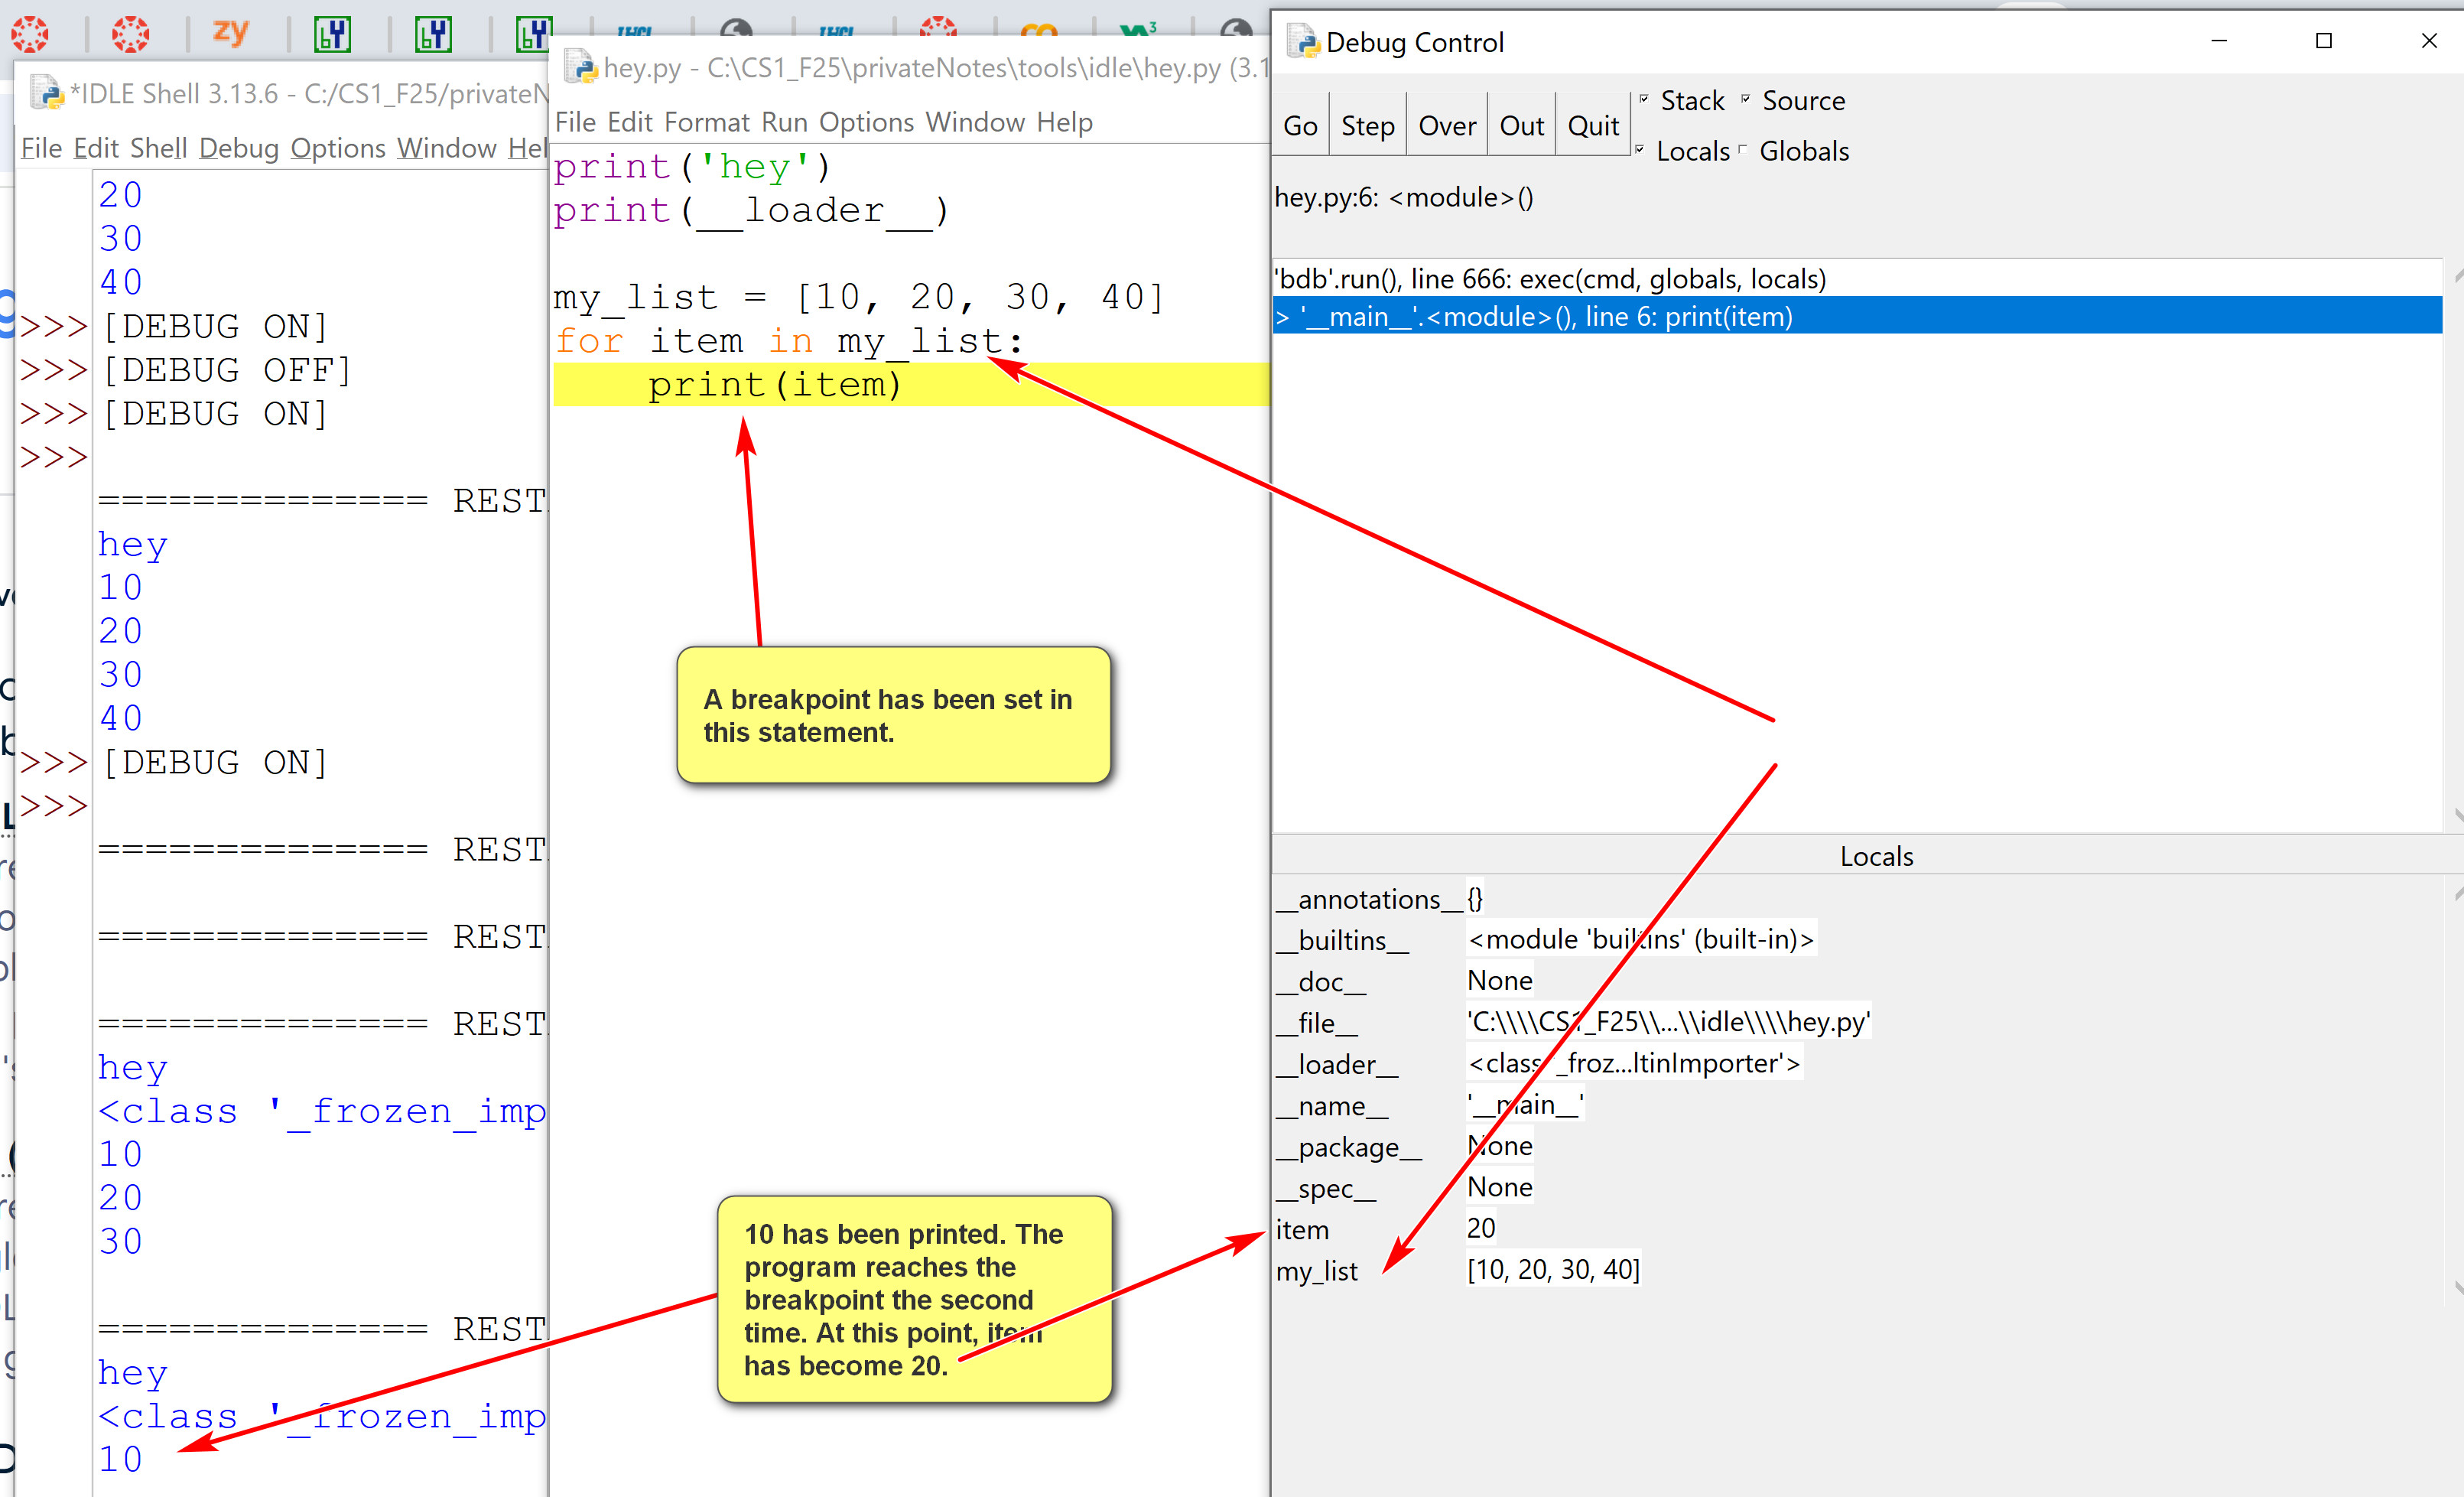The width and height of the screenshot is (2464, 1497).
Task: Open the Debug menu in IDLE Shell
Action: click(x=238, y=148)
